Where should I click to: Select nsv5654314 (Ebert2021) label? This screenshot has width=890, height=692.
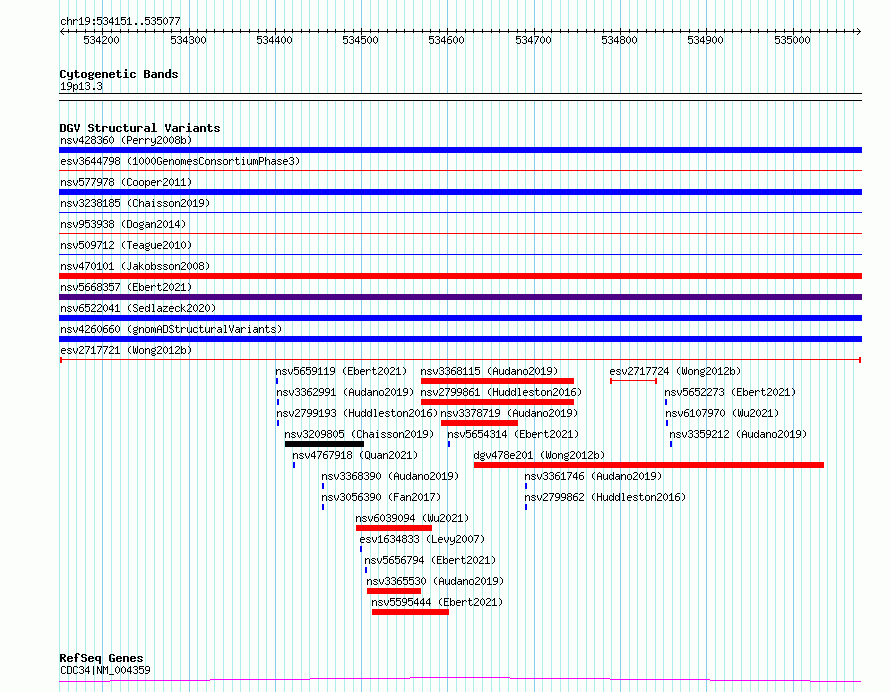(513, 434)
